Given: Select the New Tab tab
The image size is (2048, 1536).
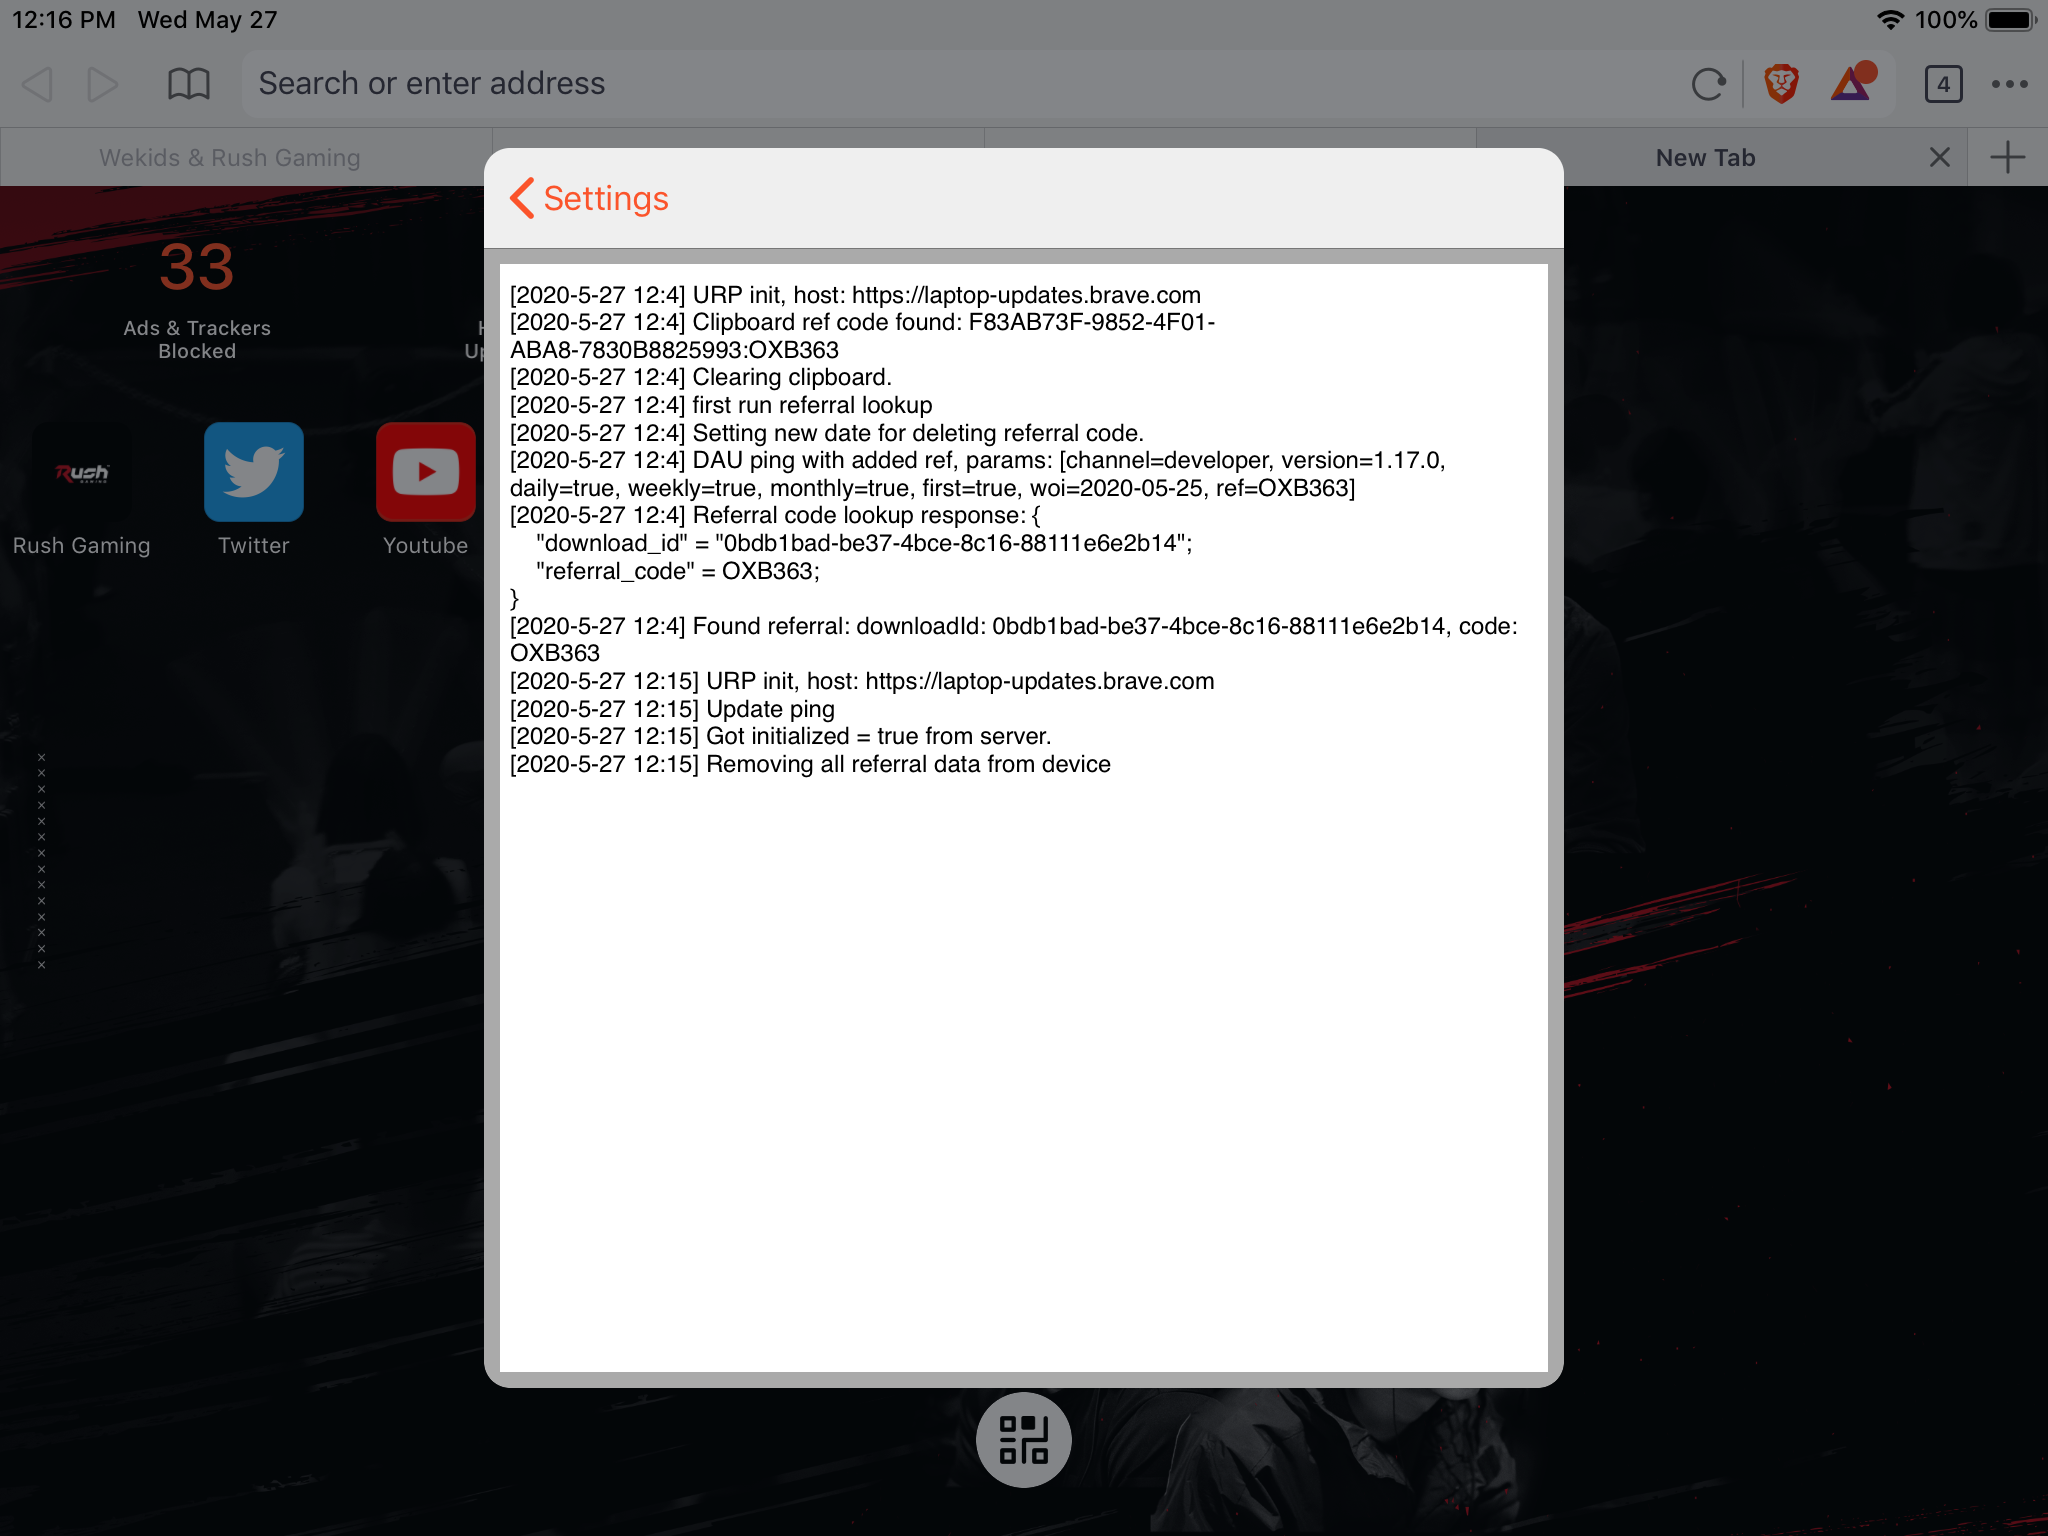Looking at the screenshot, I should click(1704, 158).
